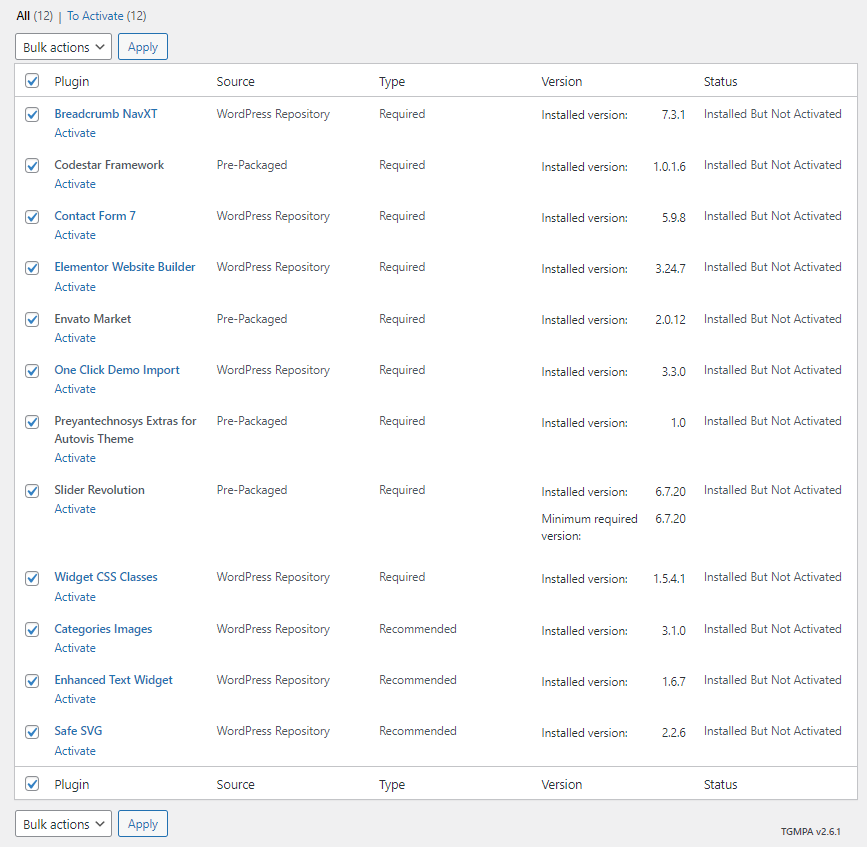This screenshot has width=867, height=847.
Task: Click the Status footer column label
Action: 720,785
